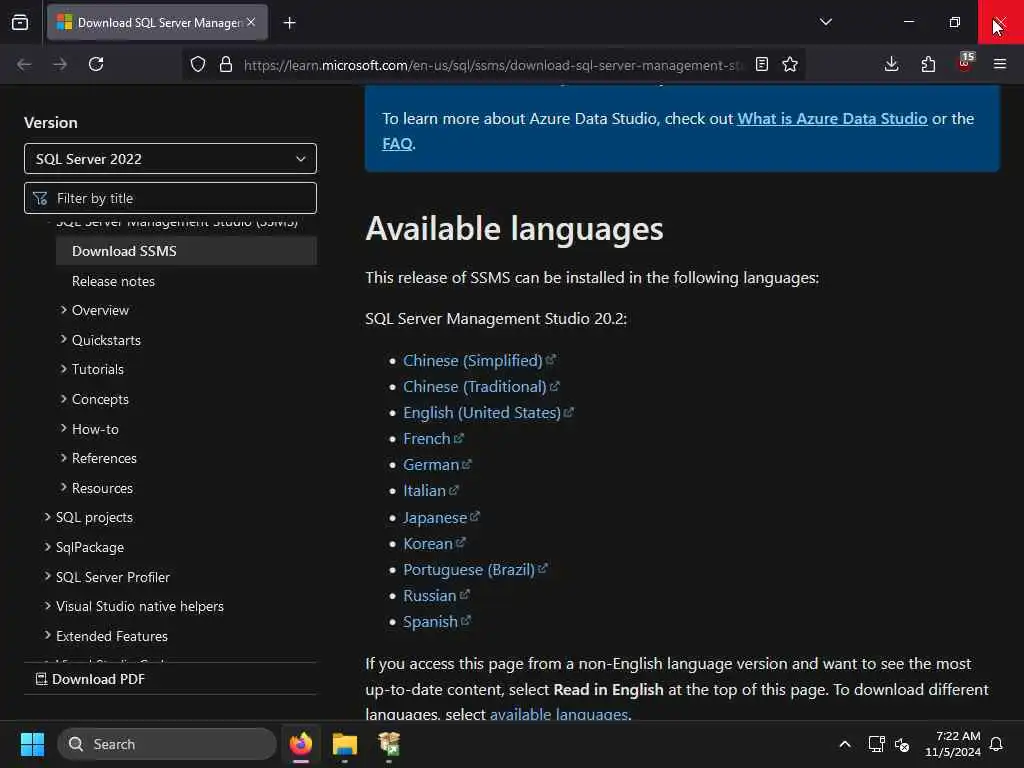The height and width of the screenshot is (768, 1024).
Task: Open notifications via the bell icon
Action: coord(997,744)
